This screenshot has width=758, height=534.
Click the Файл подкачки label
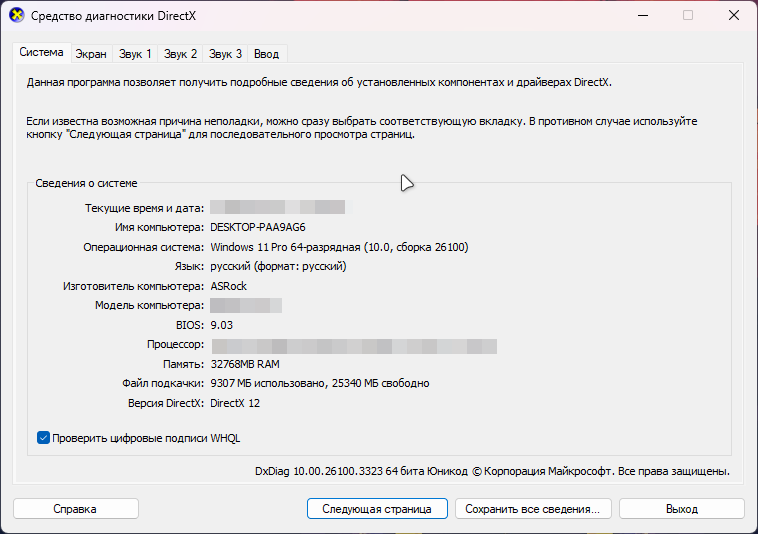point(163,383)
